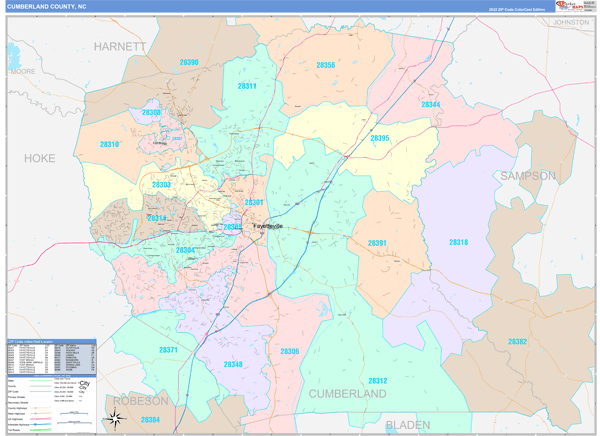Select the HARNETT county name
Viewport: 600px width, 436px height.
coord(120,46)
